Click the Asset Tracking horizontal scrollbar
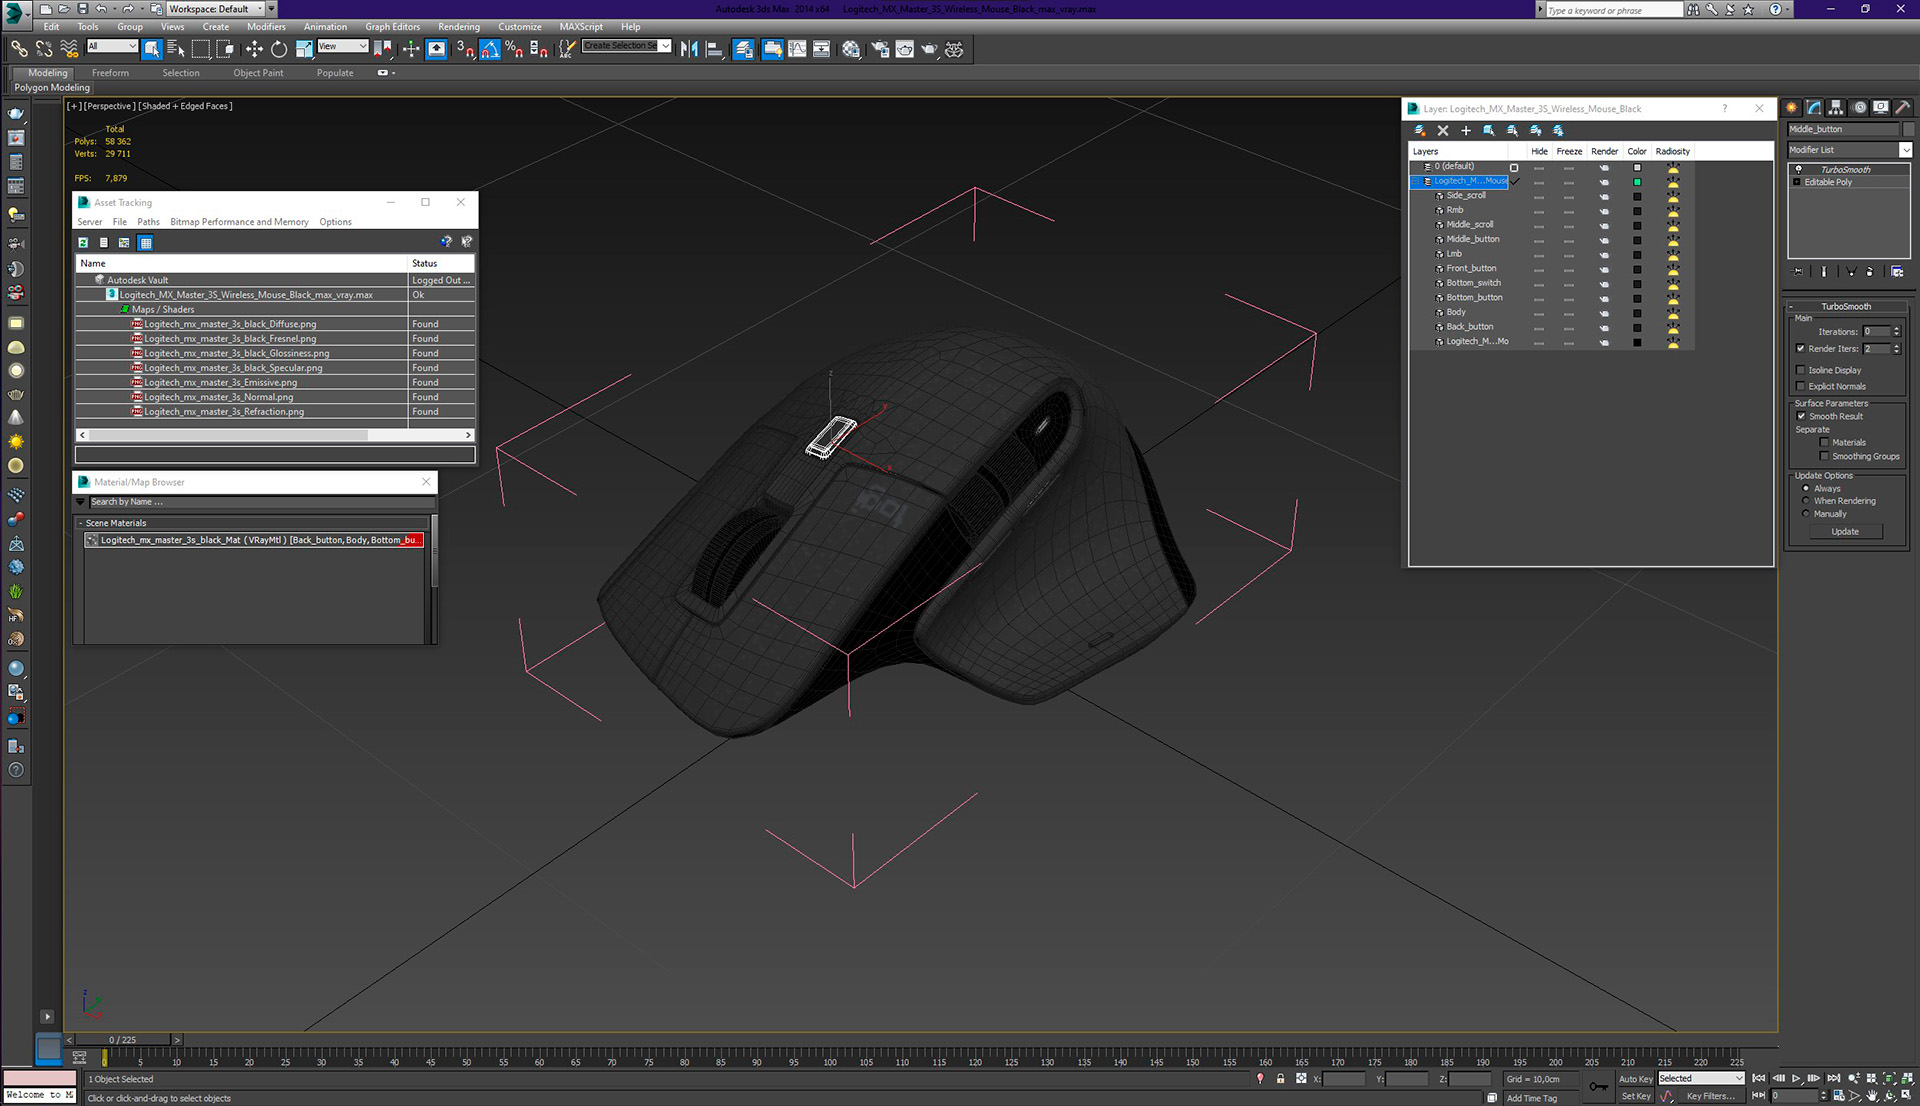 [x=275, y=436]
